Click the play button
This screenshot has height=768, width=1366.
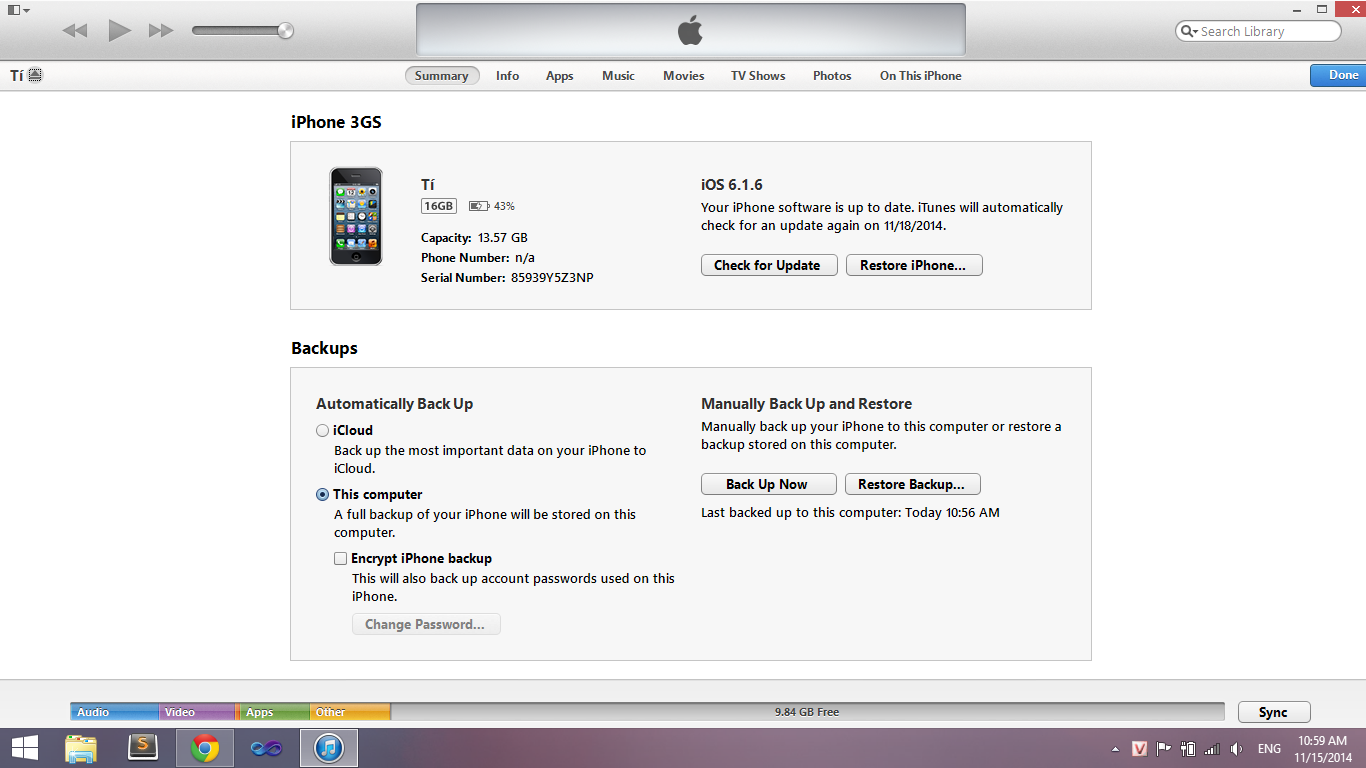click(120, 31)
